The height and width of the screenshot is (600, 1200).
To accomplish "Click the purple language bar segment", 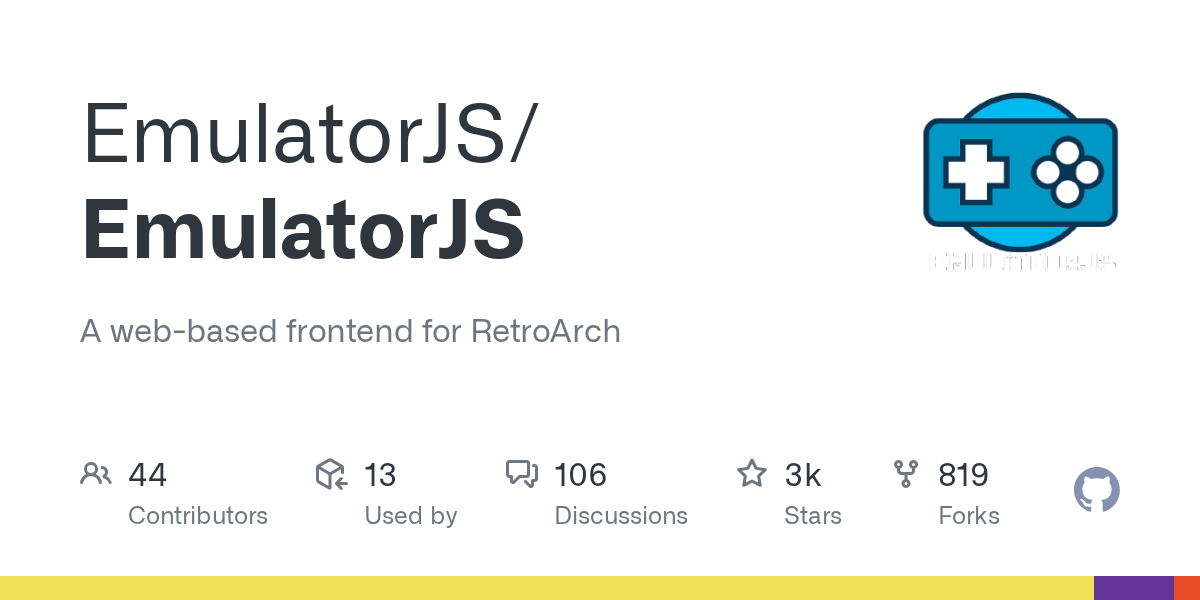I will (1133, 588).
